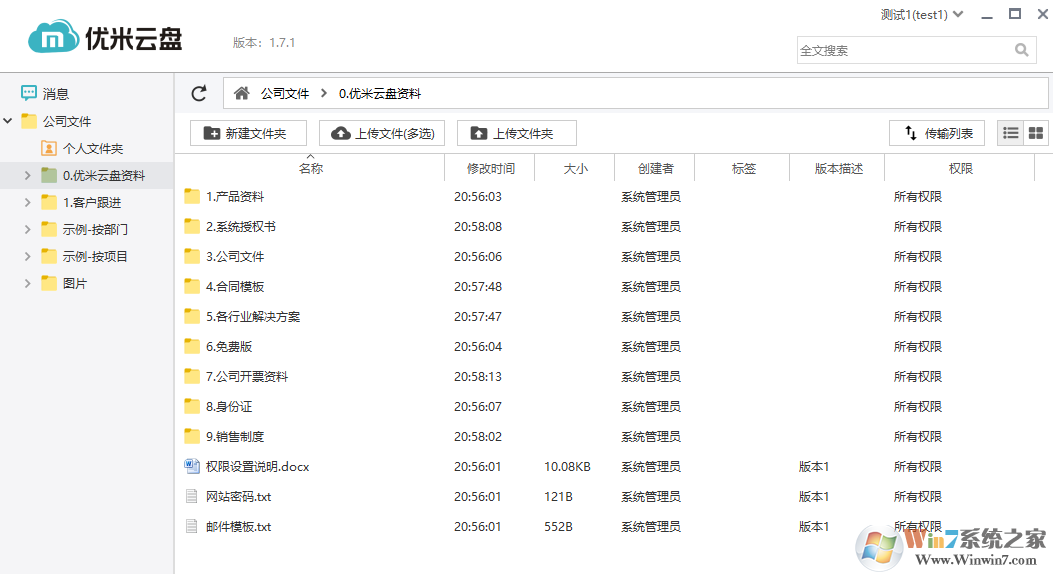Screen dimensions: 1053x574
Task: Click 系统管理员 in the 9.销售制度 row
Action: (x=651, y=436)
